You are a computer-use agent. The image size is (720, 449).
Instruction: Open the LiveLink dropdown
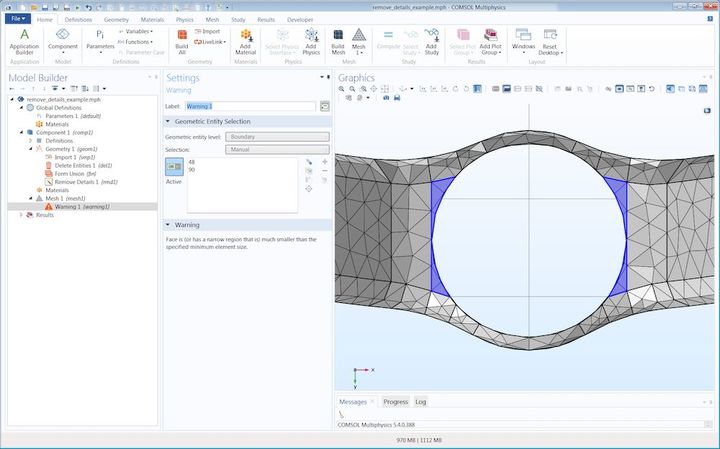click(210, 42)
